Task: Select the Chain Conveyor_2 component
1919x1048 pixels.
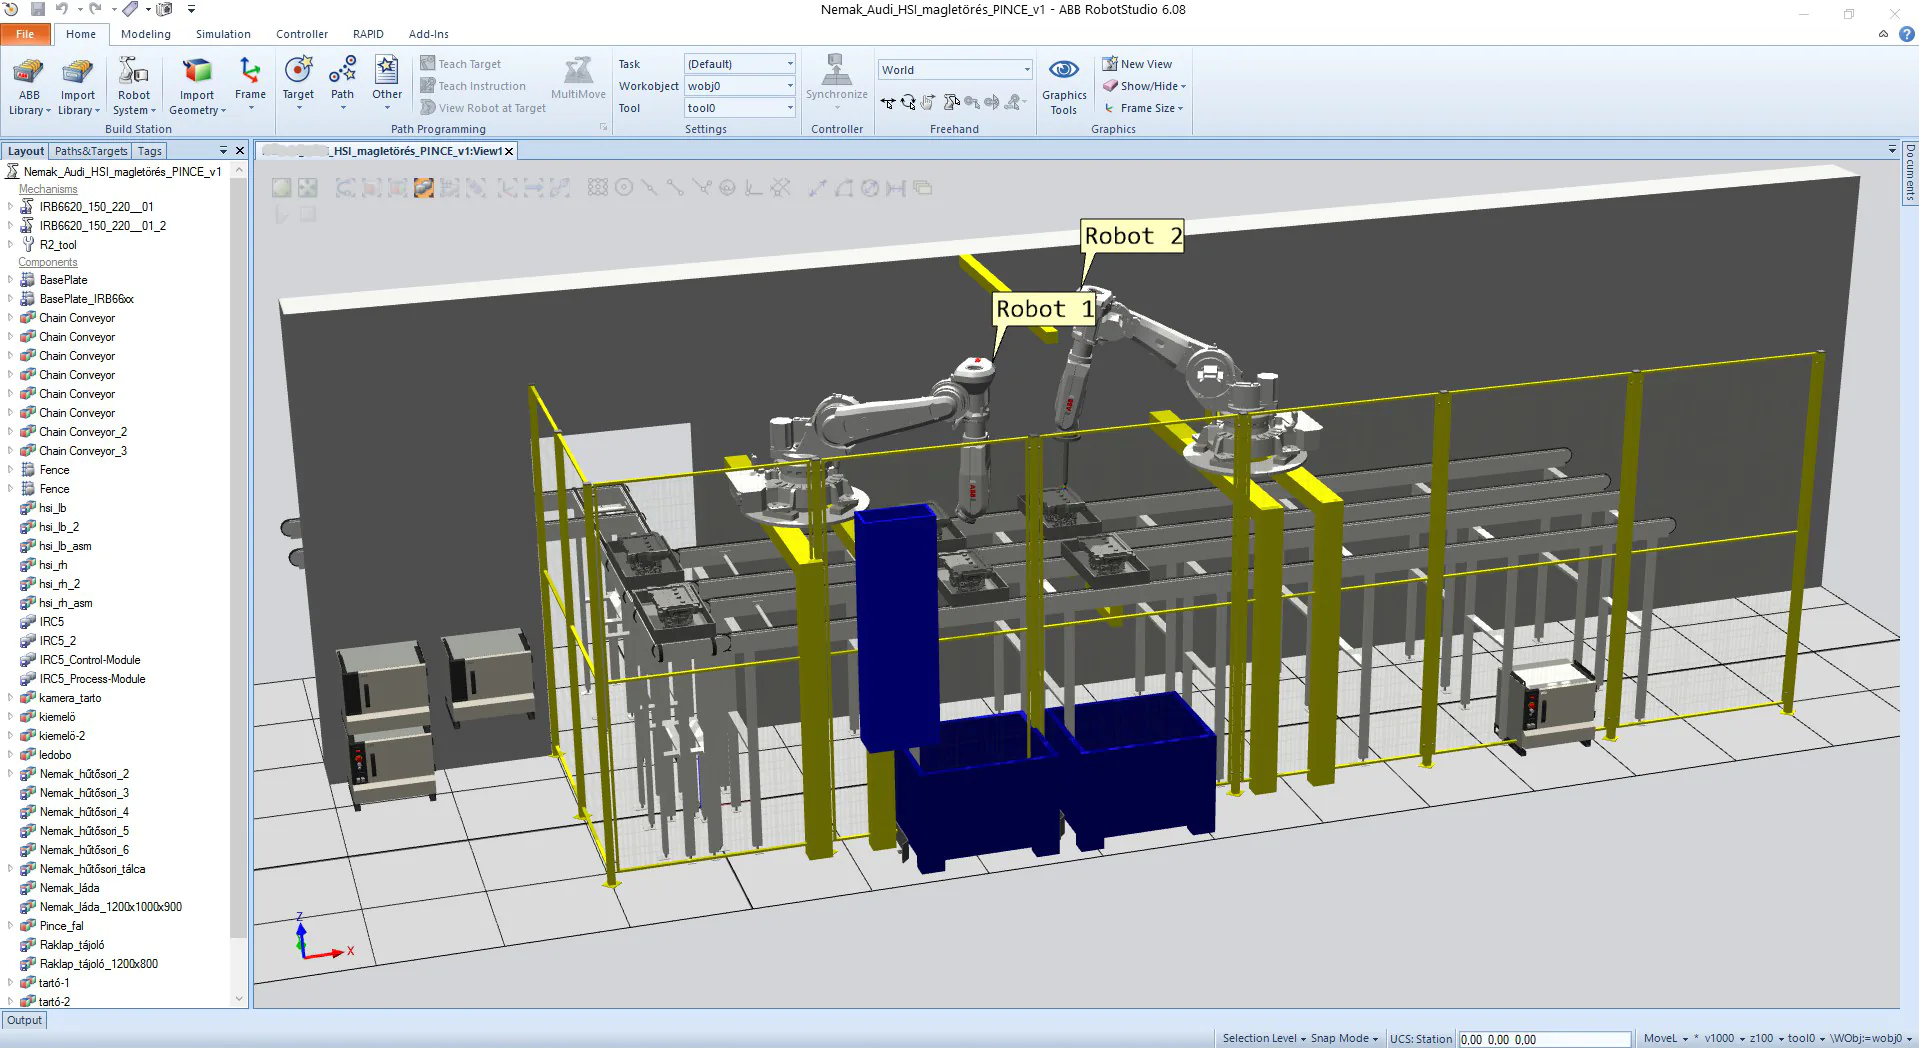Action: coord(83,432)
